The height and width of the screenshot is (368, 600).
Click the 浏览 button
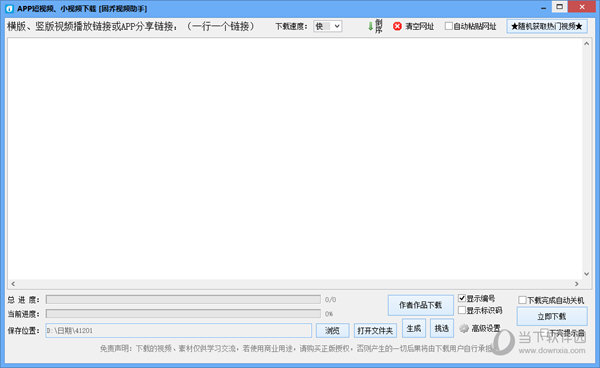click(332, 331)
